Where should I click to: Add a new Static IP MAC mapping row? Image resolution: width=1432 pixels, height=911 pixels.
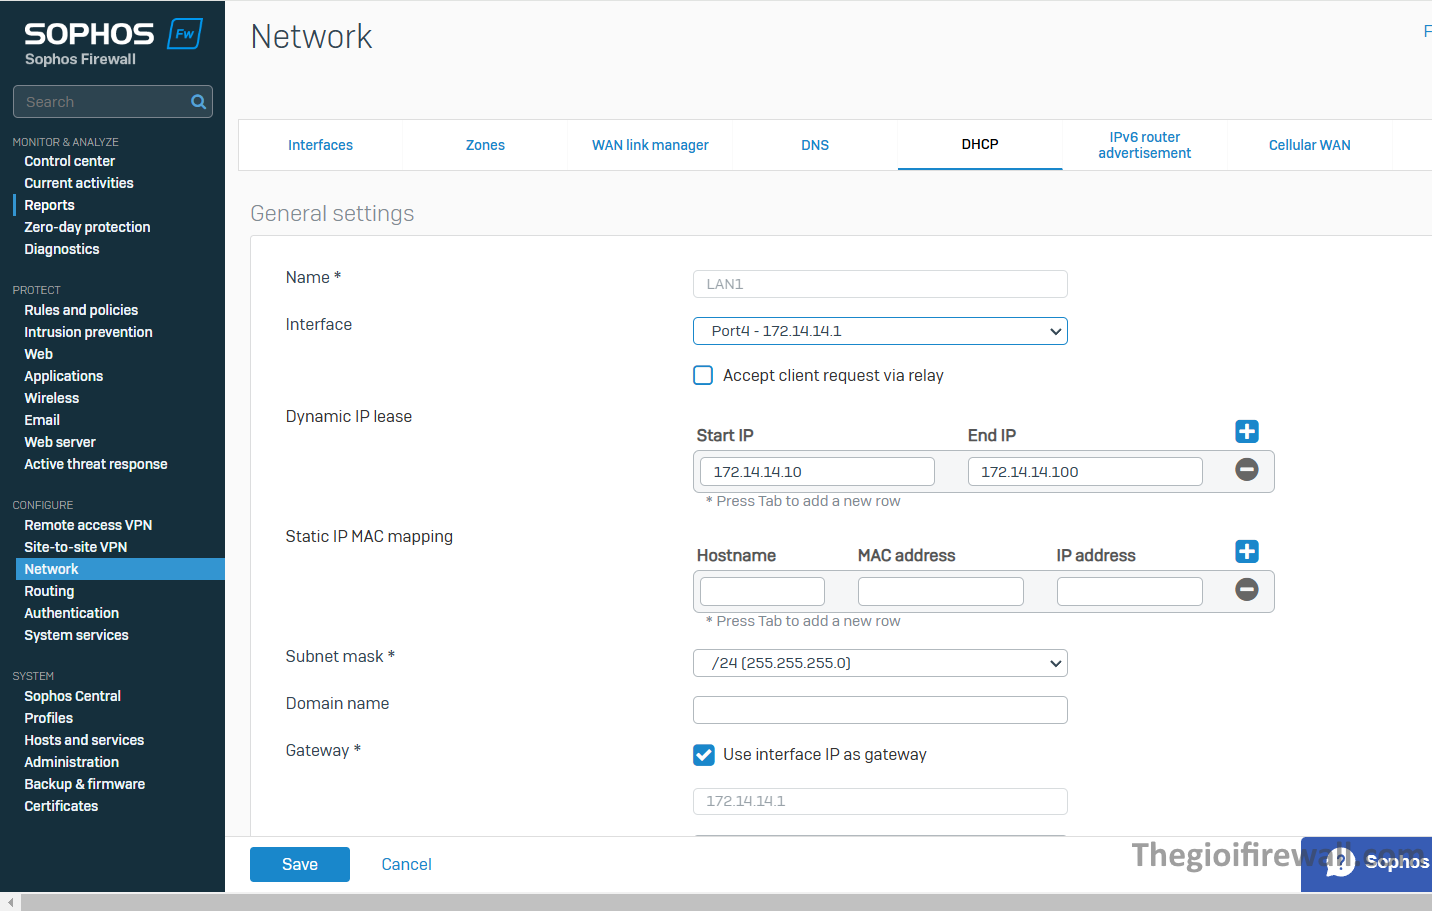(1247, 551)
